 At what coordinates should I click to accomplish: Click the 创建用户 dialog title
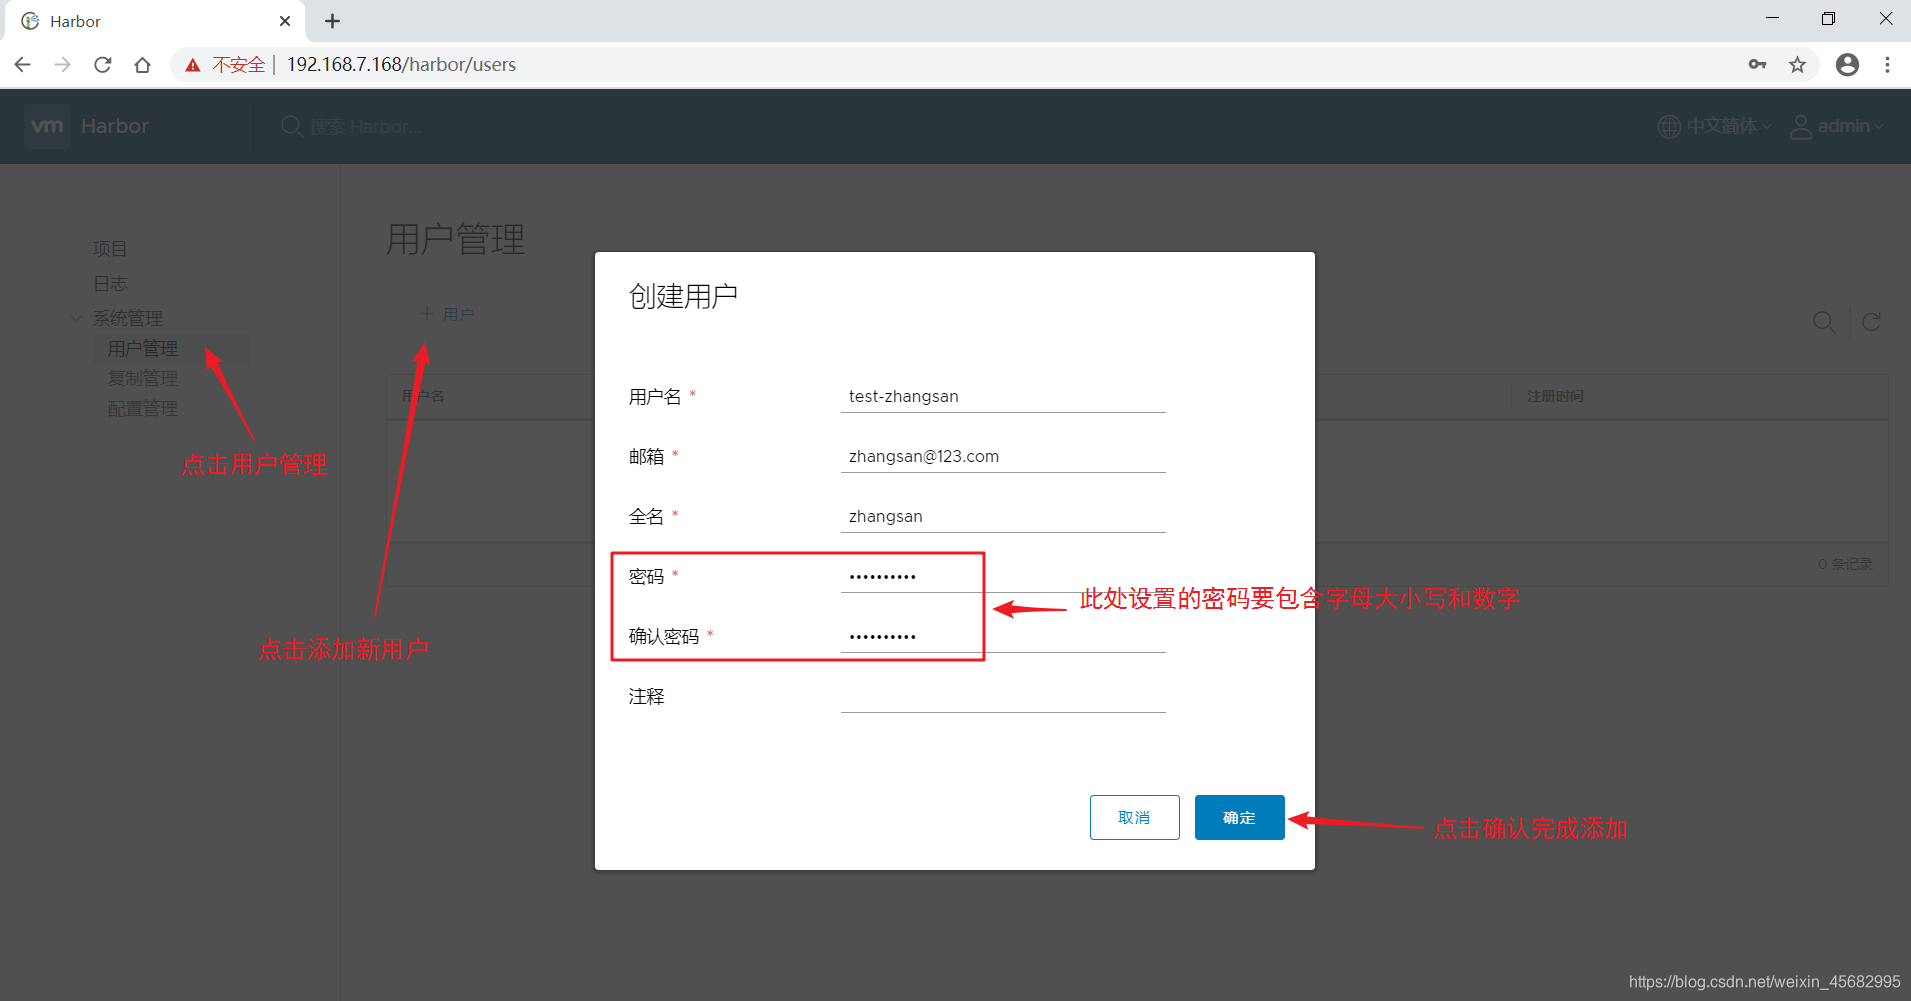[683, 297]
